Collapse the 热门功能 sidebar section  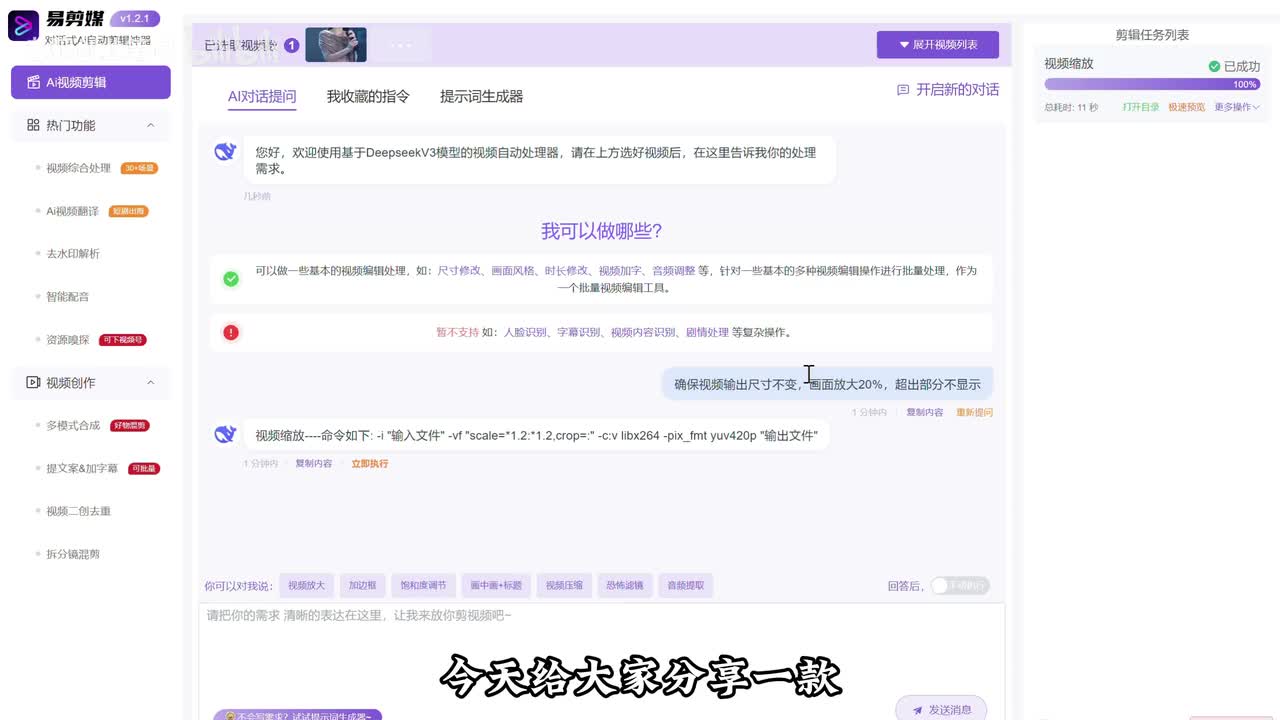click(x=151, y=126)
